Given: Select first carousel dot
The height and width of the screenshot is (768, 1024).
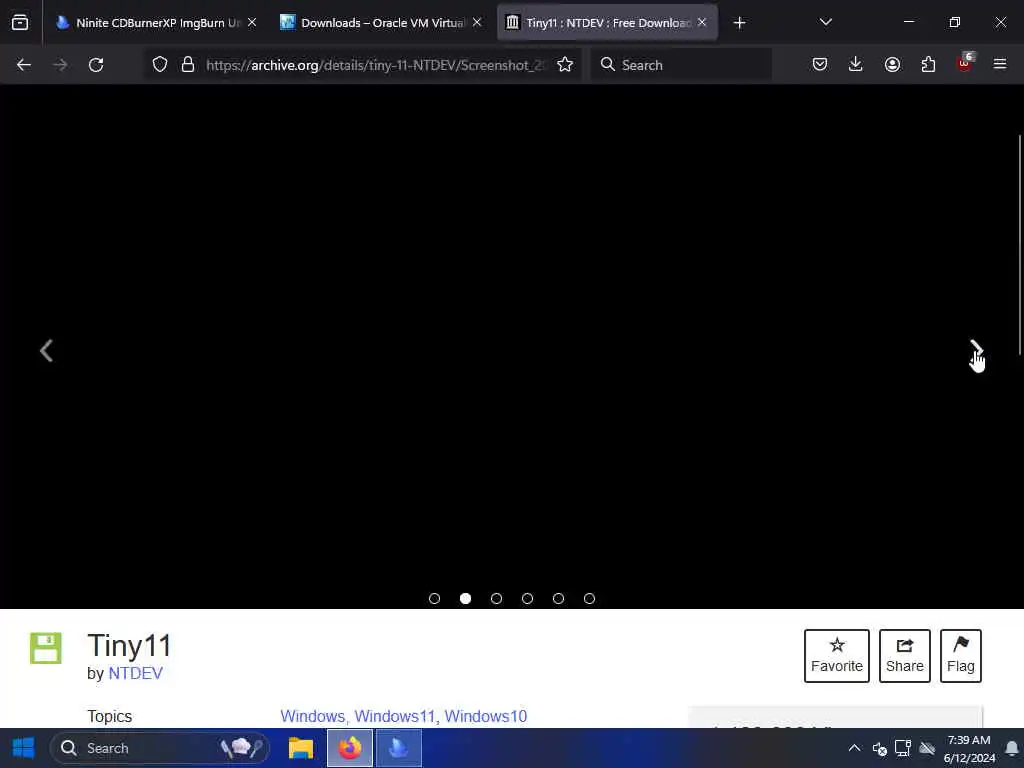Looking at the screenshot, I should coord(434,598).
